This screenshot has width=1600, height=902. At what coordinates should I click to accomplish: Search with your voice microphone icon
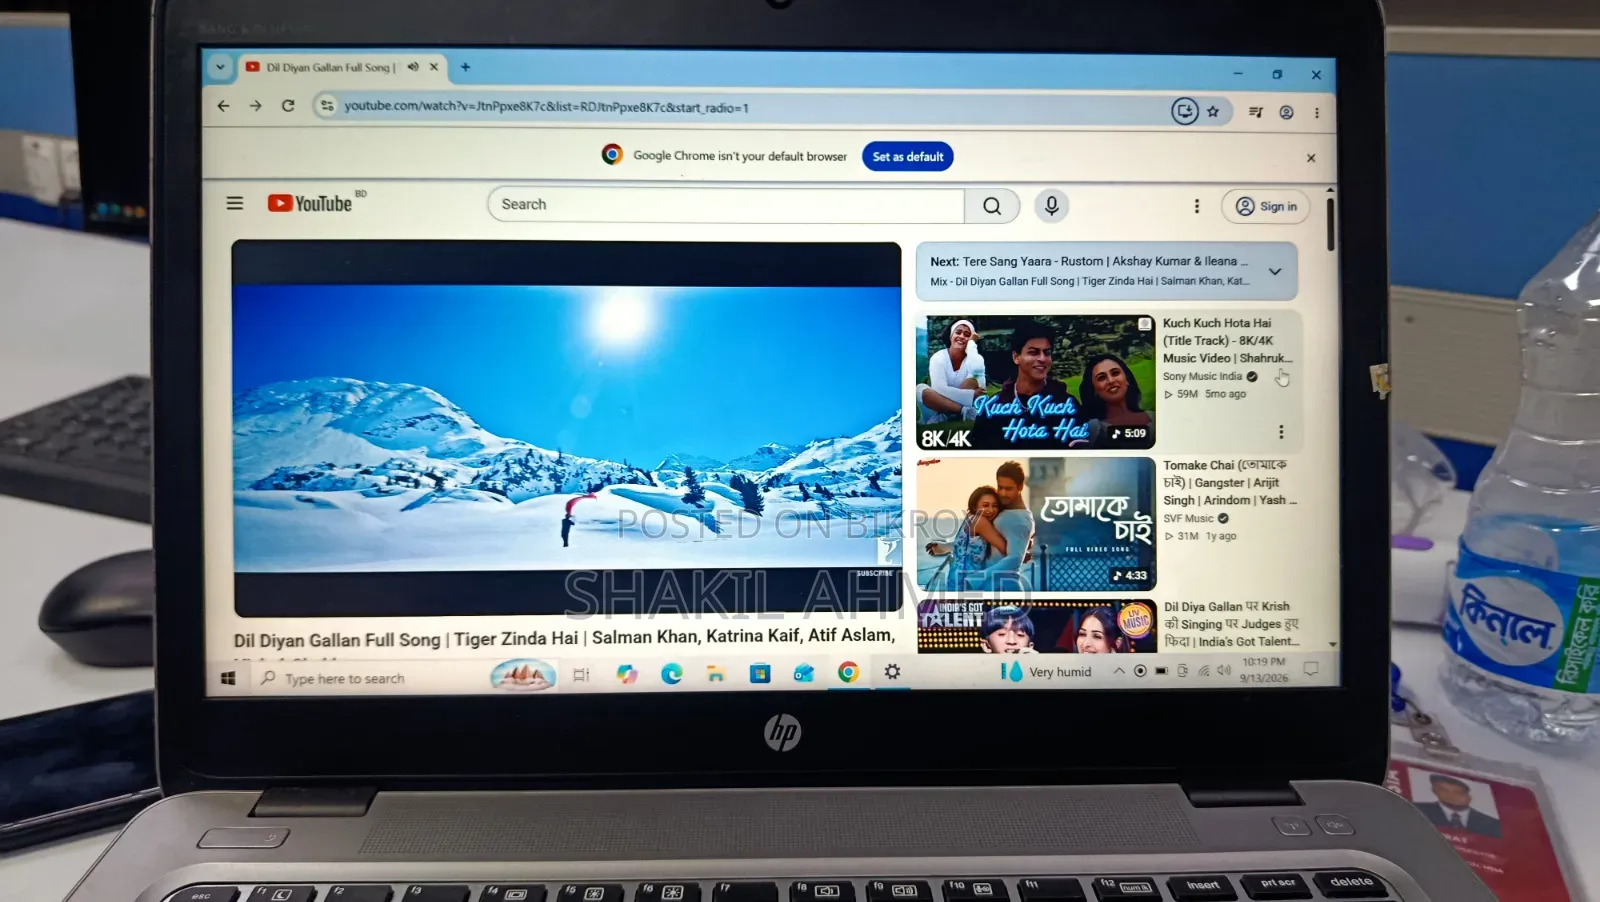click(x=1051, y=205)
